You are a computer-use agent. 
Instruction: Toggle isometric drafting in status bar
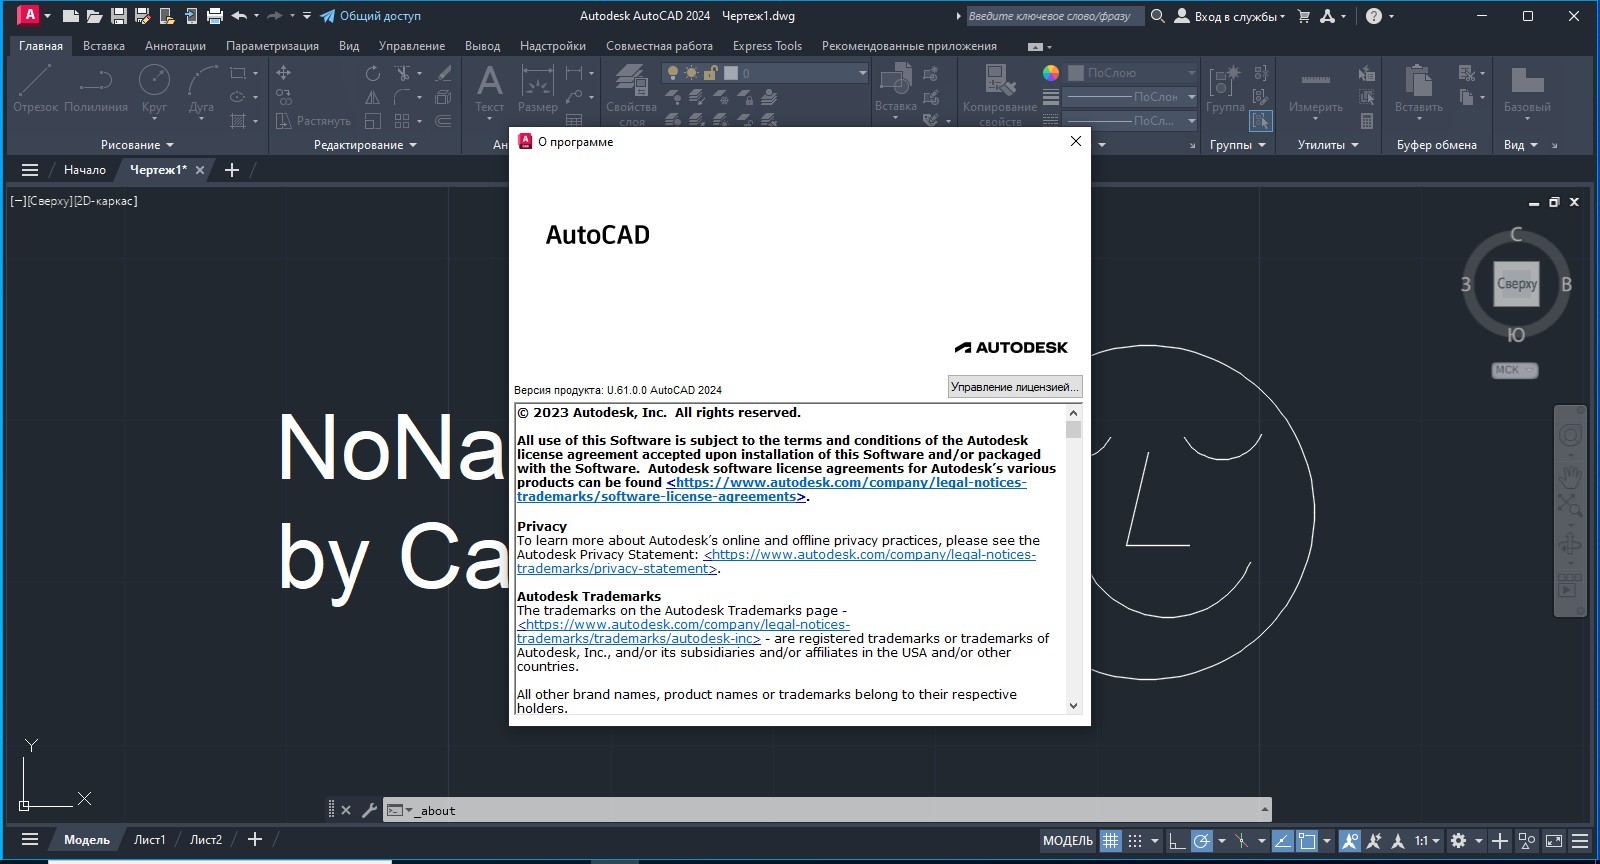point(1241,841)
